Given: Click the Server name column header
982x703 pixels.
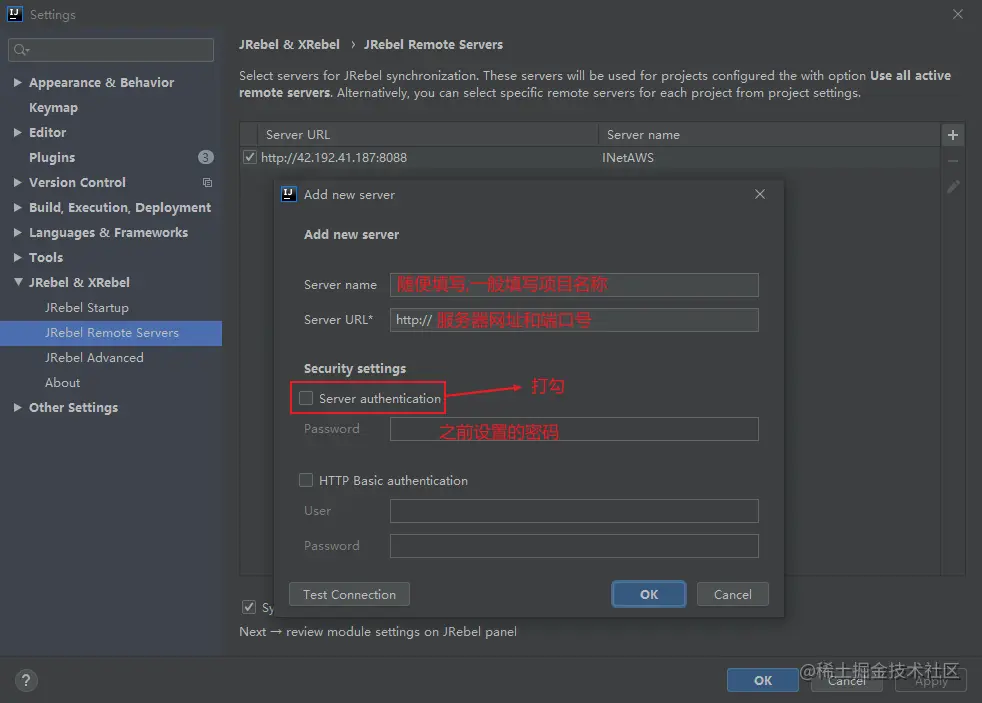Looking at the screenshot, I should 769,135.
